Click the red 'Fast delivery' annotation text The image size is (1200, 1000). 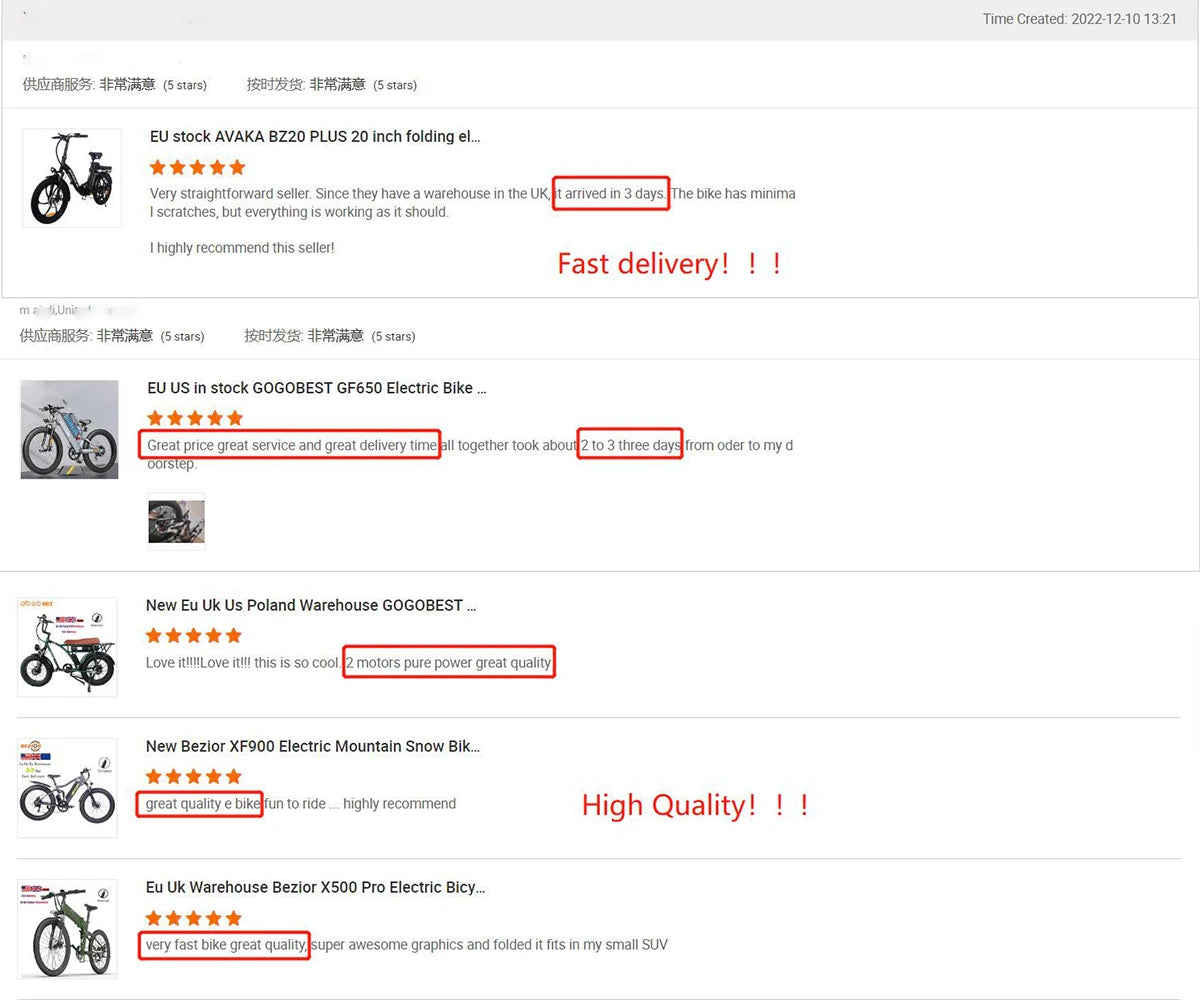[670, 264]
